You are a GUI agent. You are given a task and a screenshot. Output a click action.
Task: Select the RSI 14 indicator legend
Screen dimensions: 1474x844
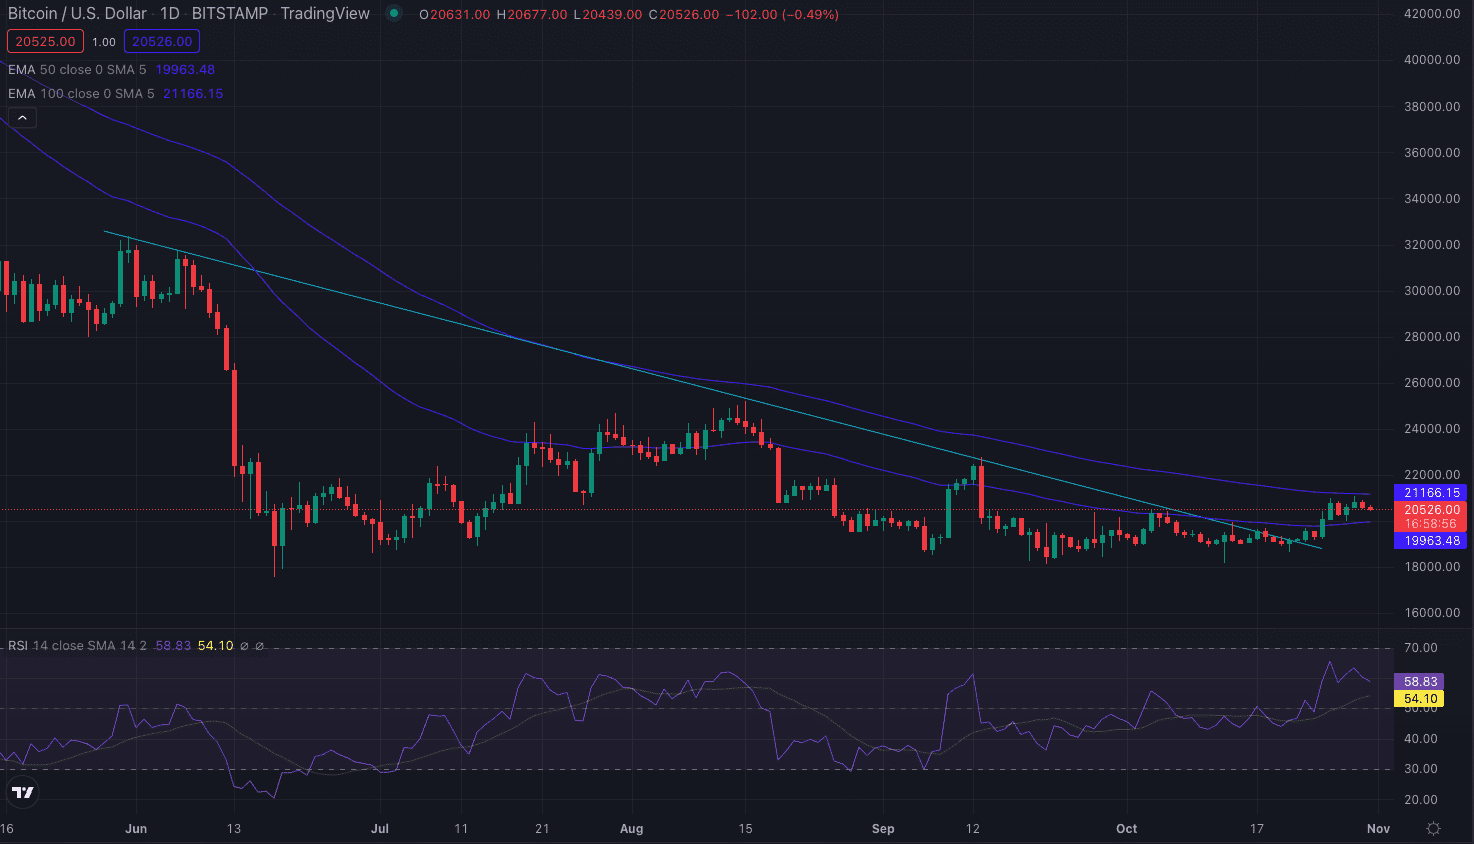[77, 645]
